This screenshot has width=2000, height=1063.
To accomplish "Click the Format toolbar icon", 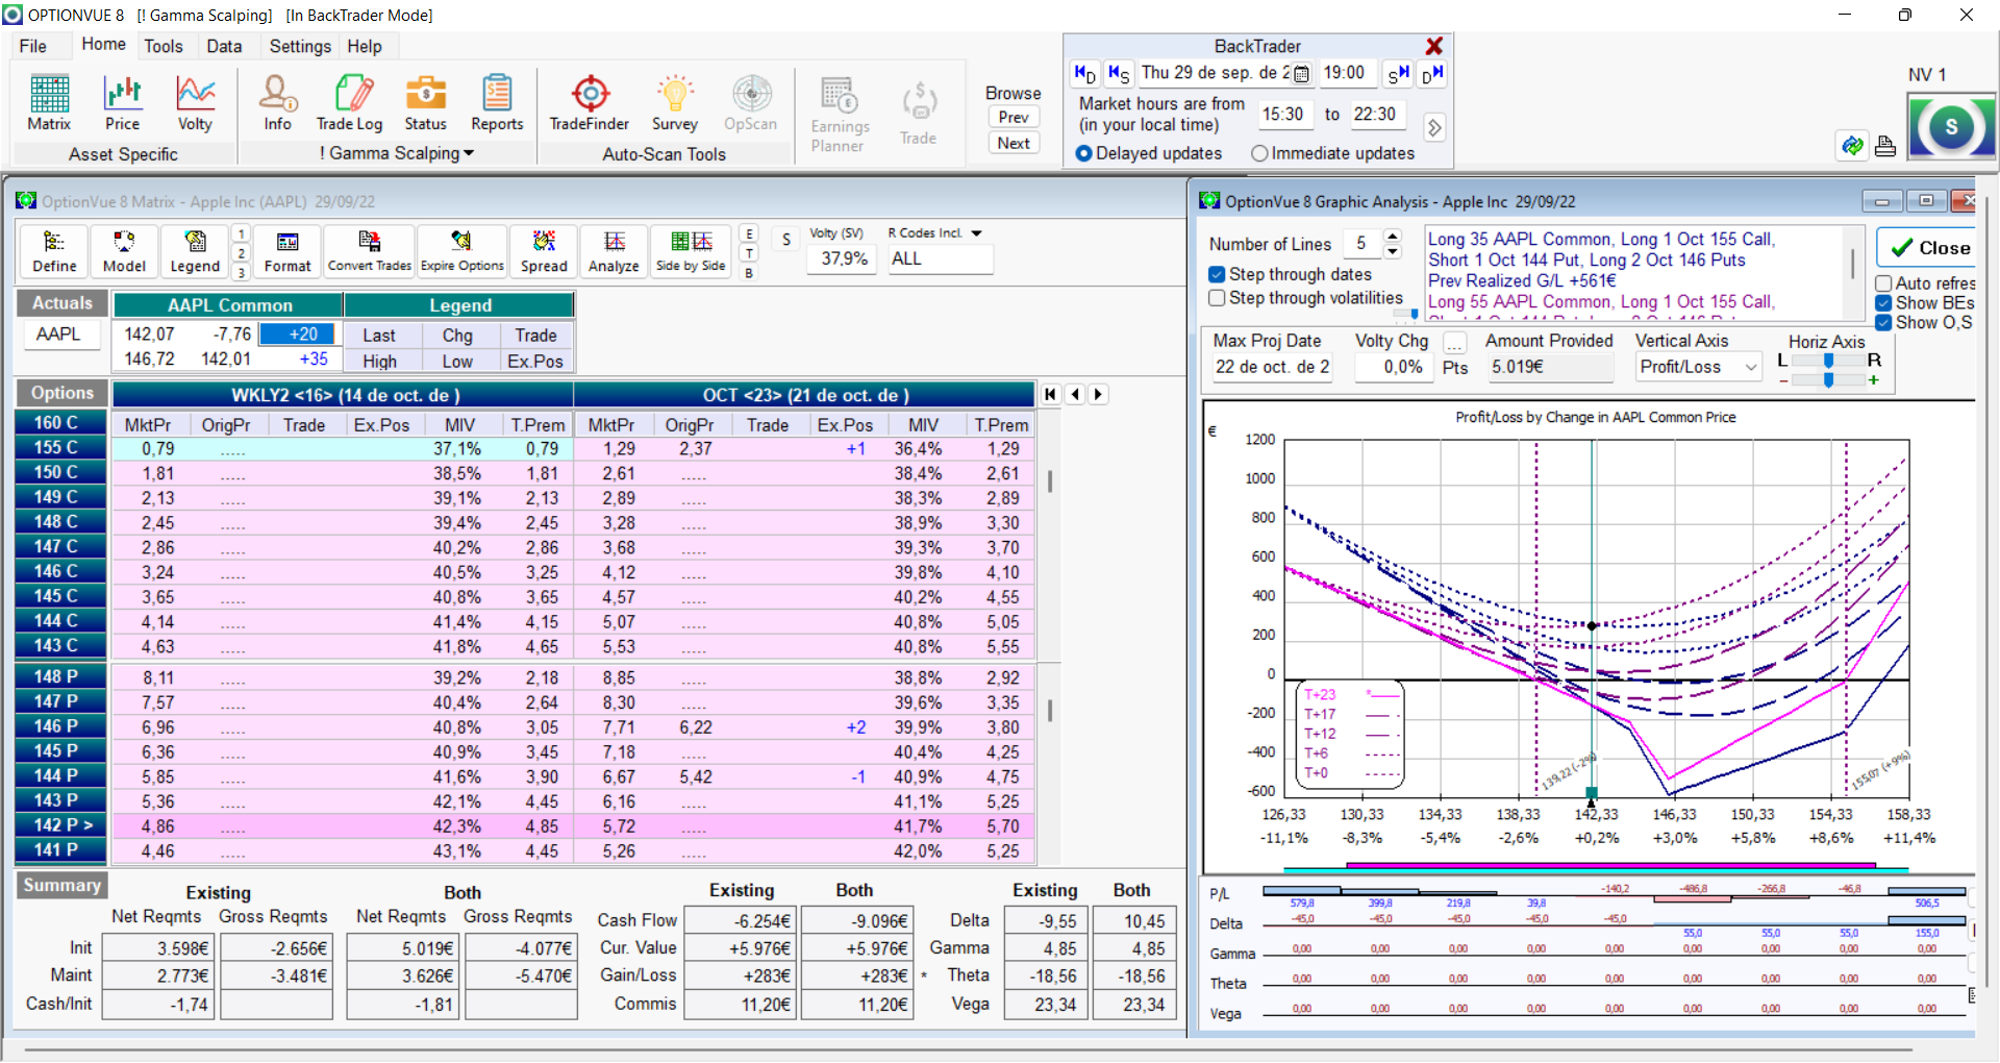I will (x=288, y=251).
